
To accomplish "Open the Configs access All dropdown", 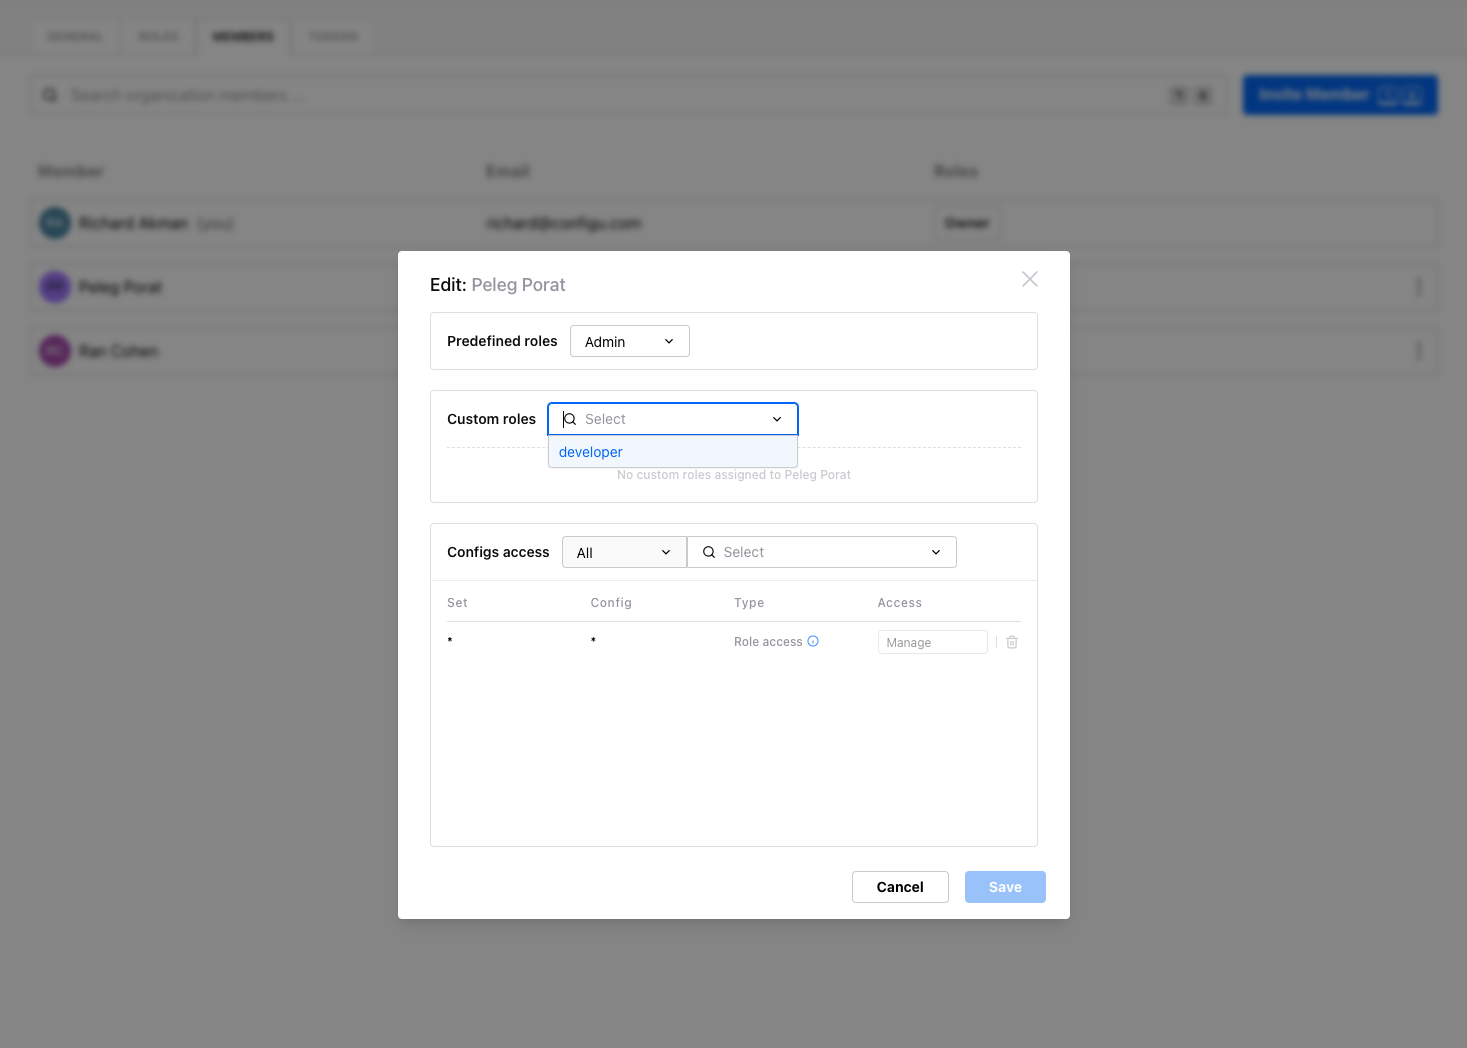I will [624, 552].
